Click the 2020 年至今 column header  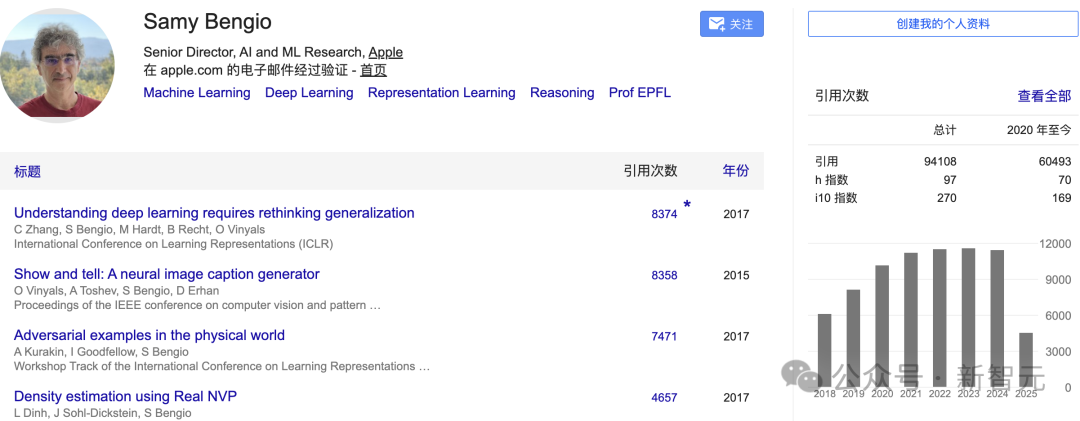point(1039,130)
